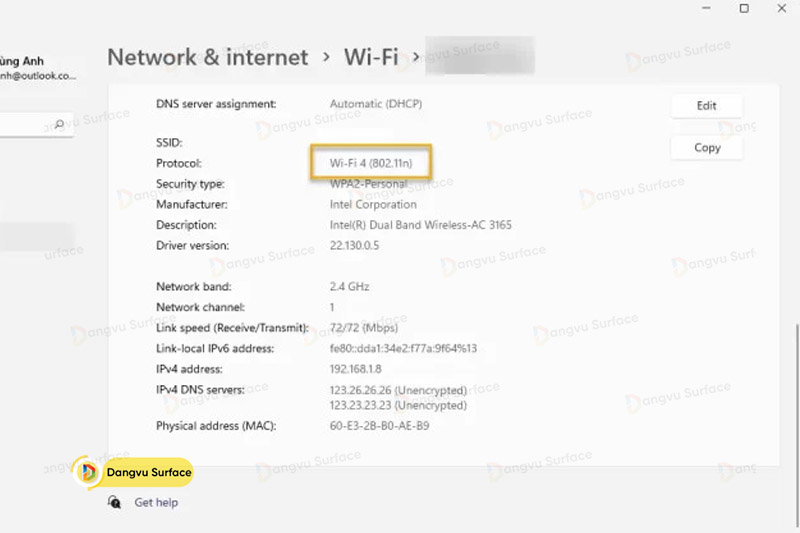The height and width of the screenshot is (533, 800).
Task: Click the user account name in sidebar
Action: coord(24,61)
